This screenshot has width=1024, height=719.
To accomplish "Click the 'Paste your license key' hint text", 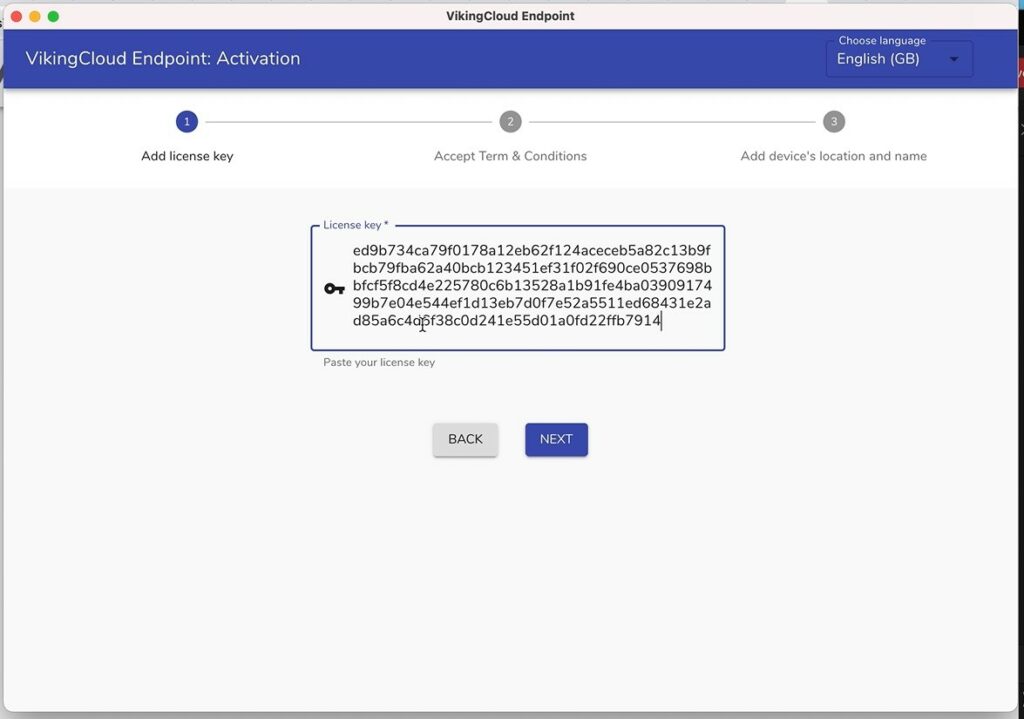I will pyautogui.click(x=379, y=362).
